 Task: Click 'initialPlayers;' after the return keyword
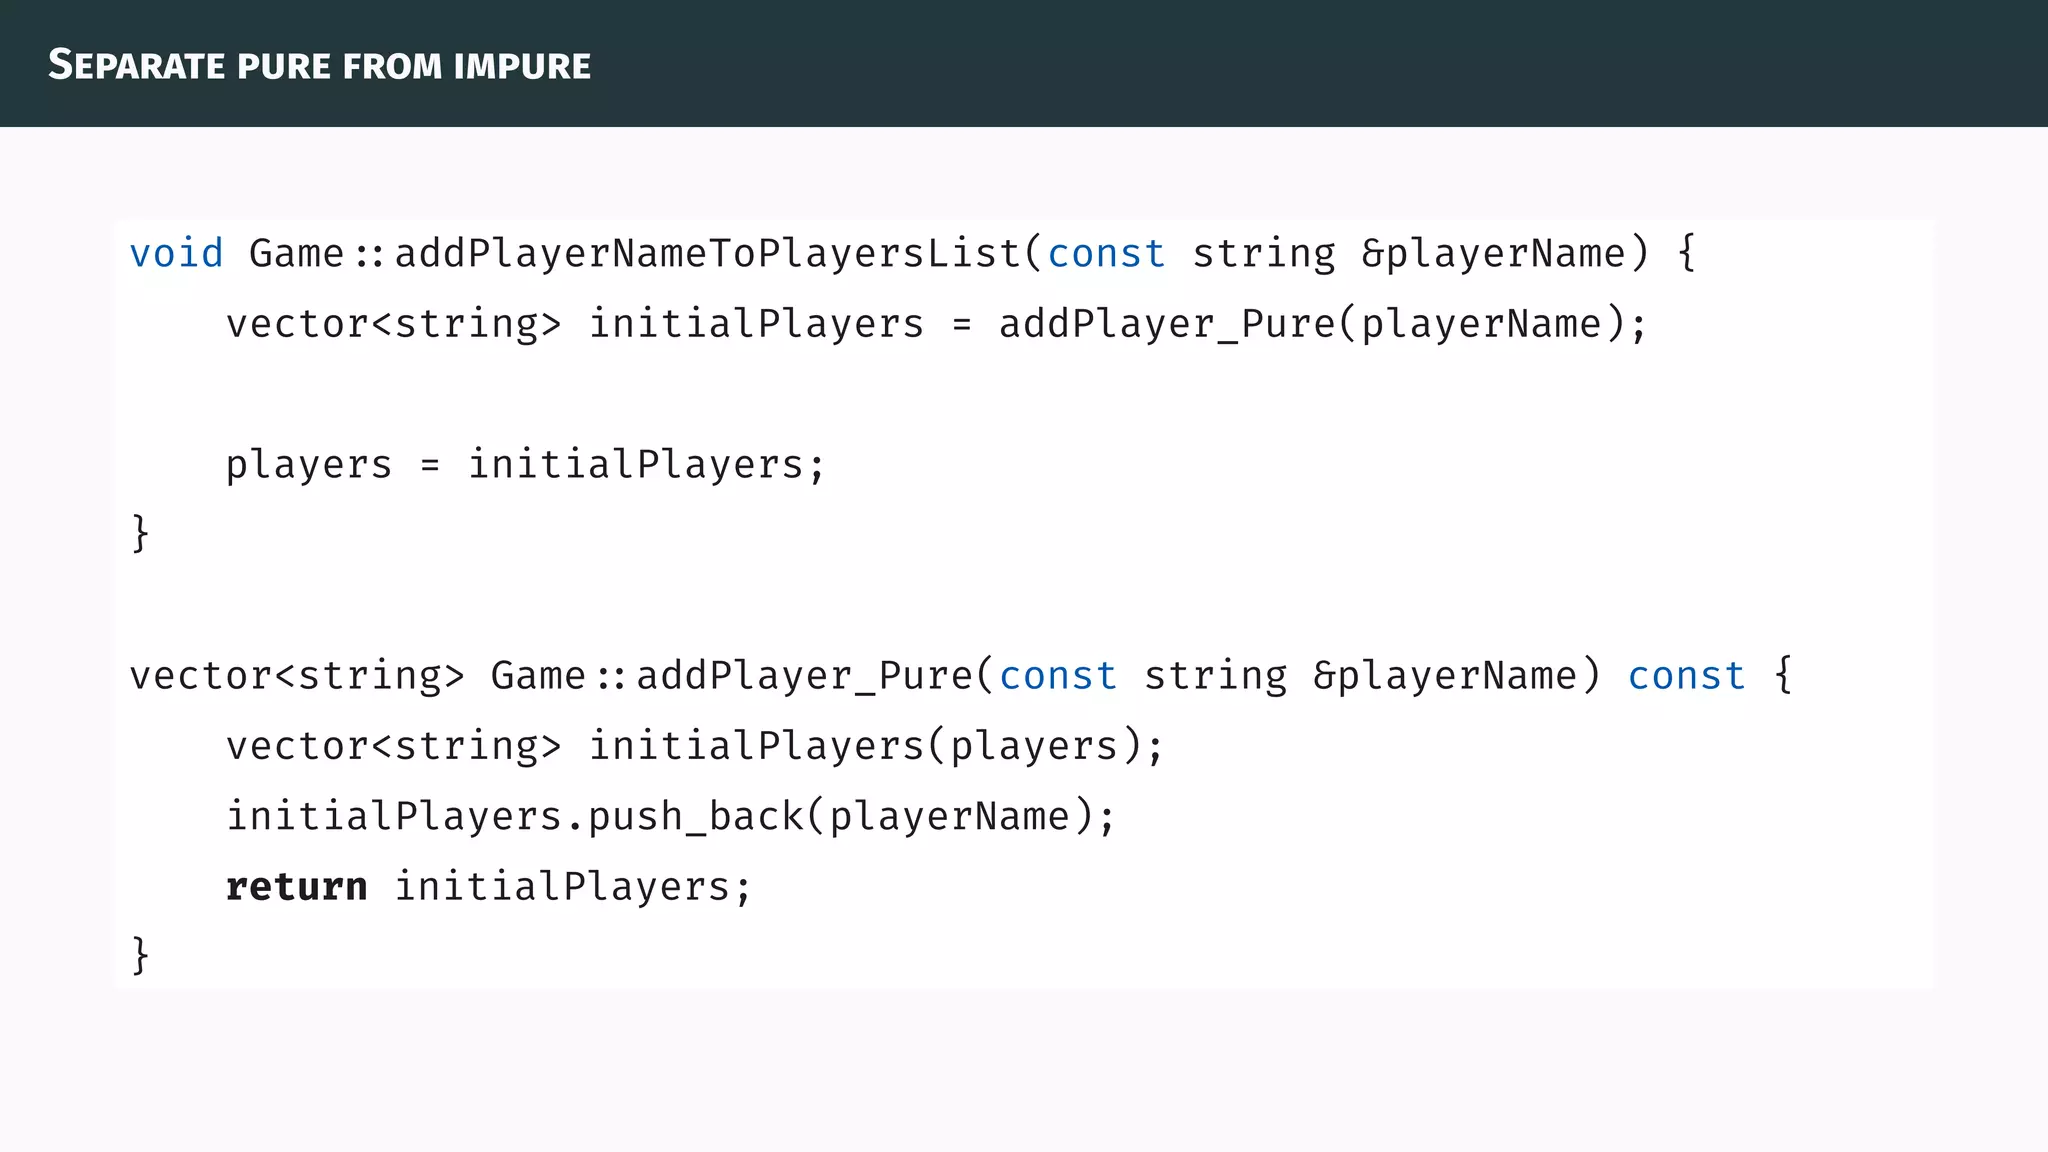coord(572,887)
